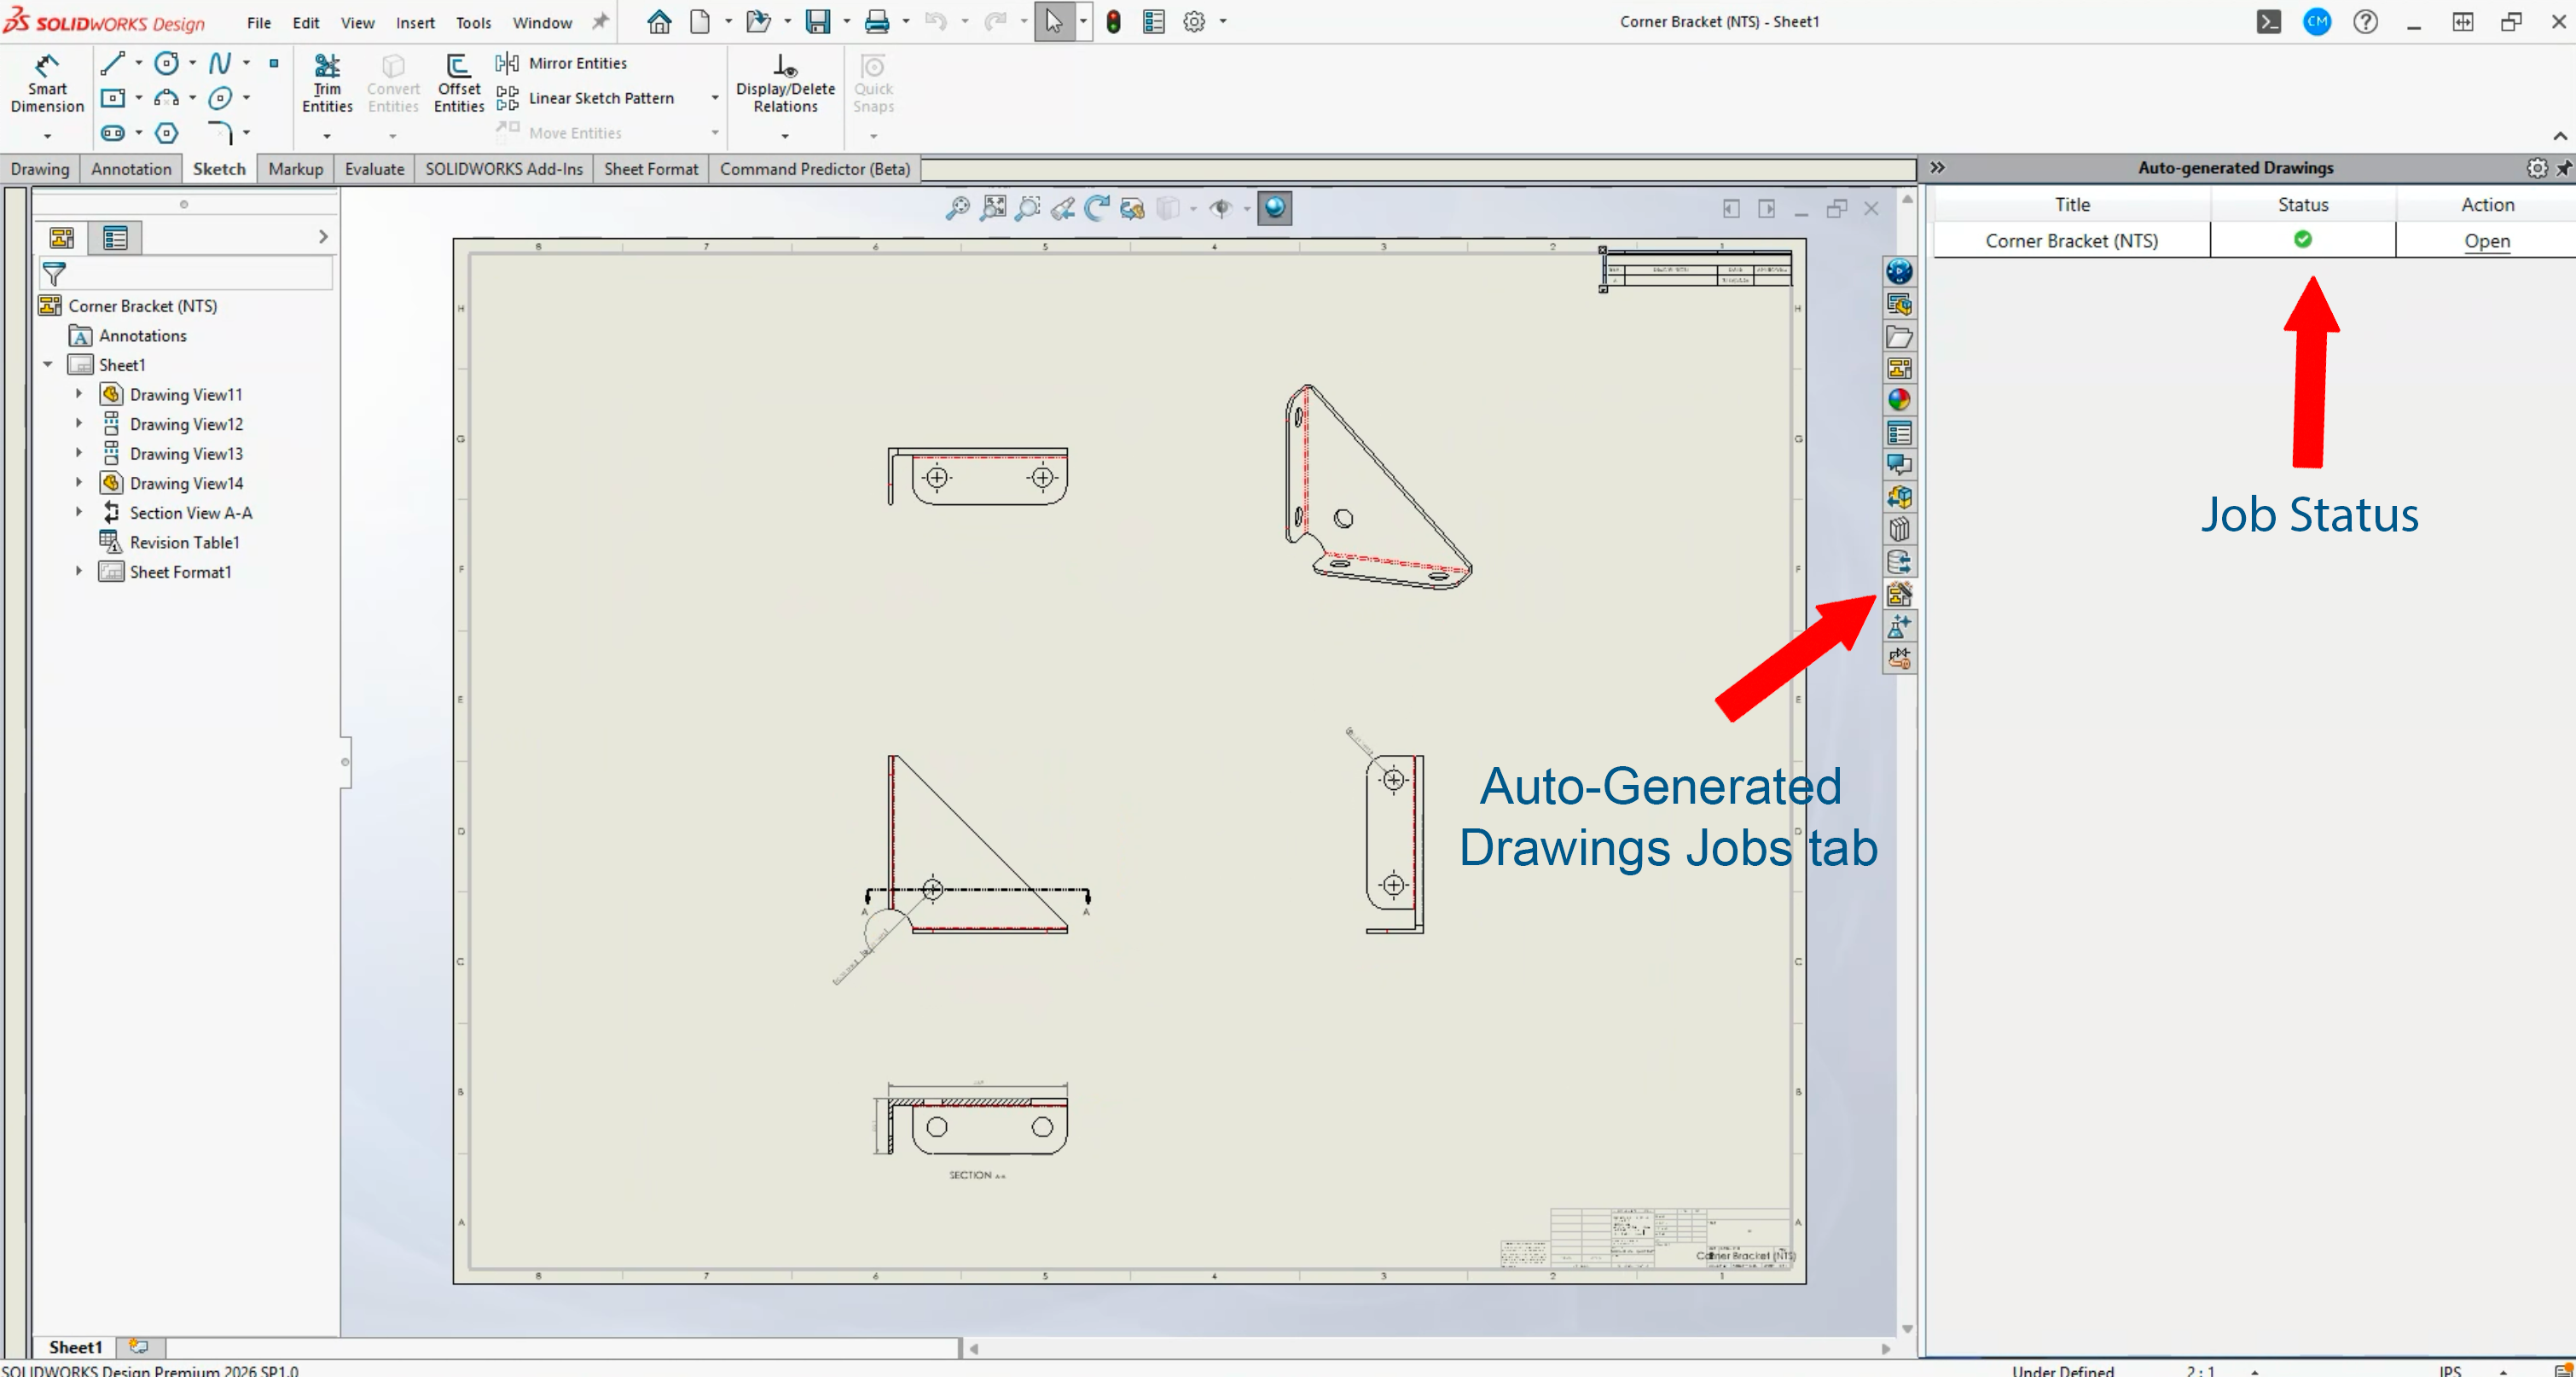Collapse the Sheet1 tree node

[48, 365]
